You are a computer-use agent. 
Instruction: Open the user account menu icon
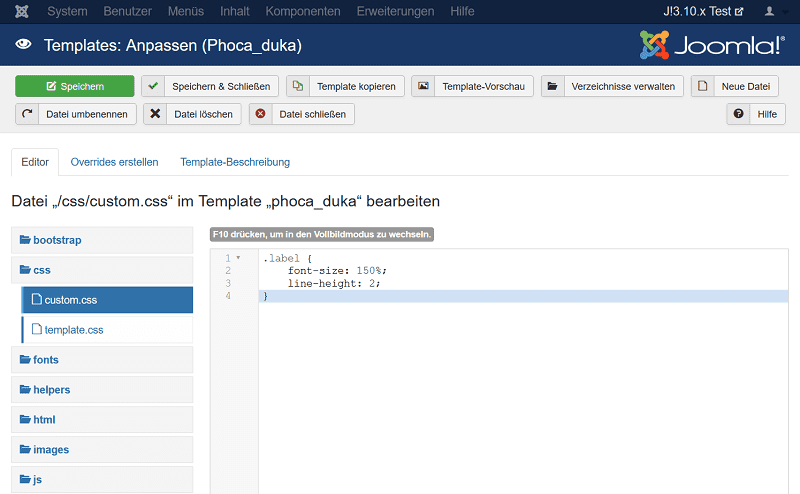point(770,11)
